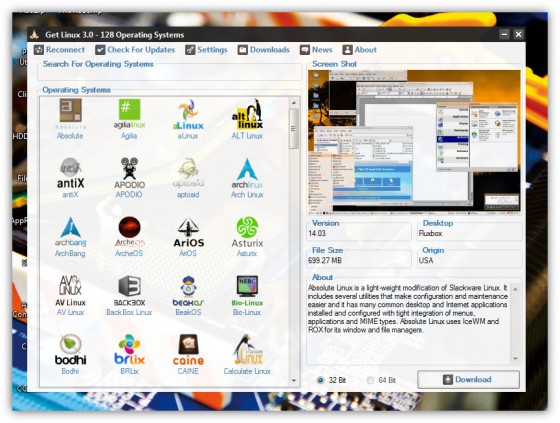The image size is (560, 423).
Task: Click the File Size value 699.27 MB
Action: (325, 260)
